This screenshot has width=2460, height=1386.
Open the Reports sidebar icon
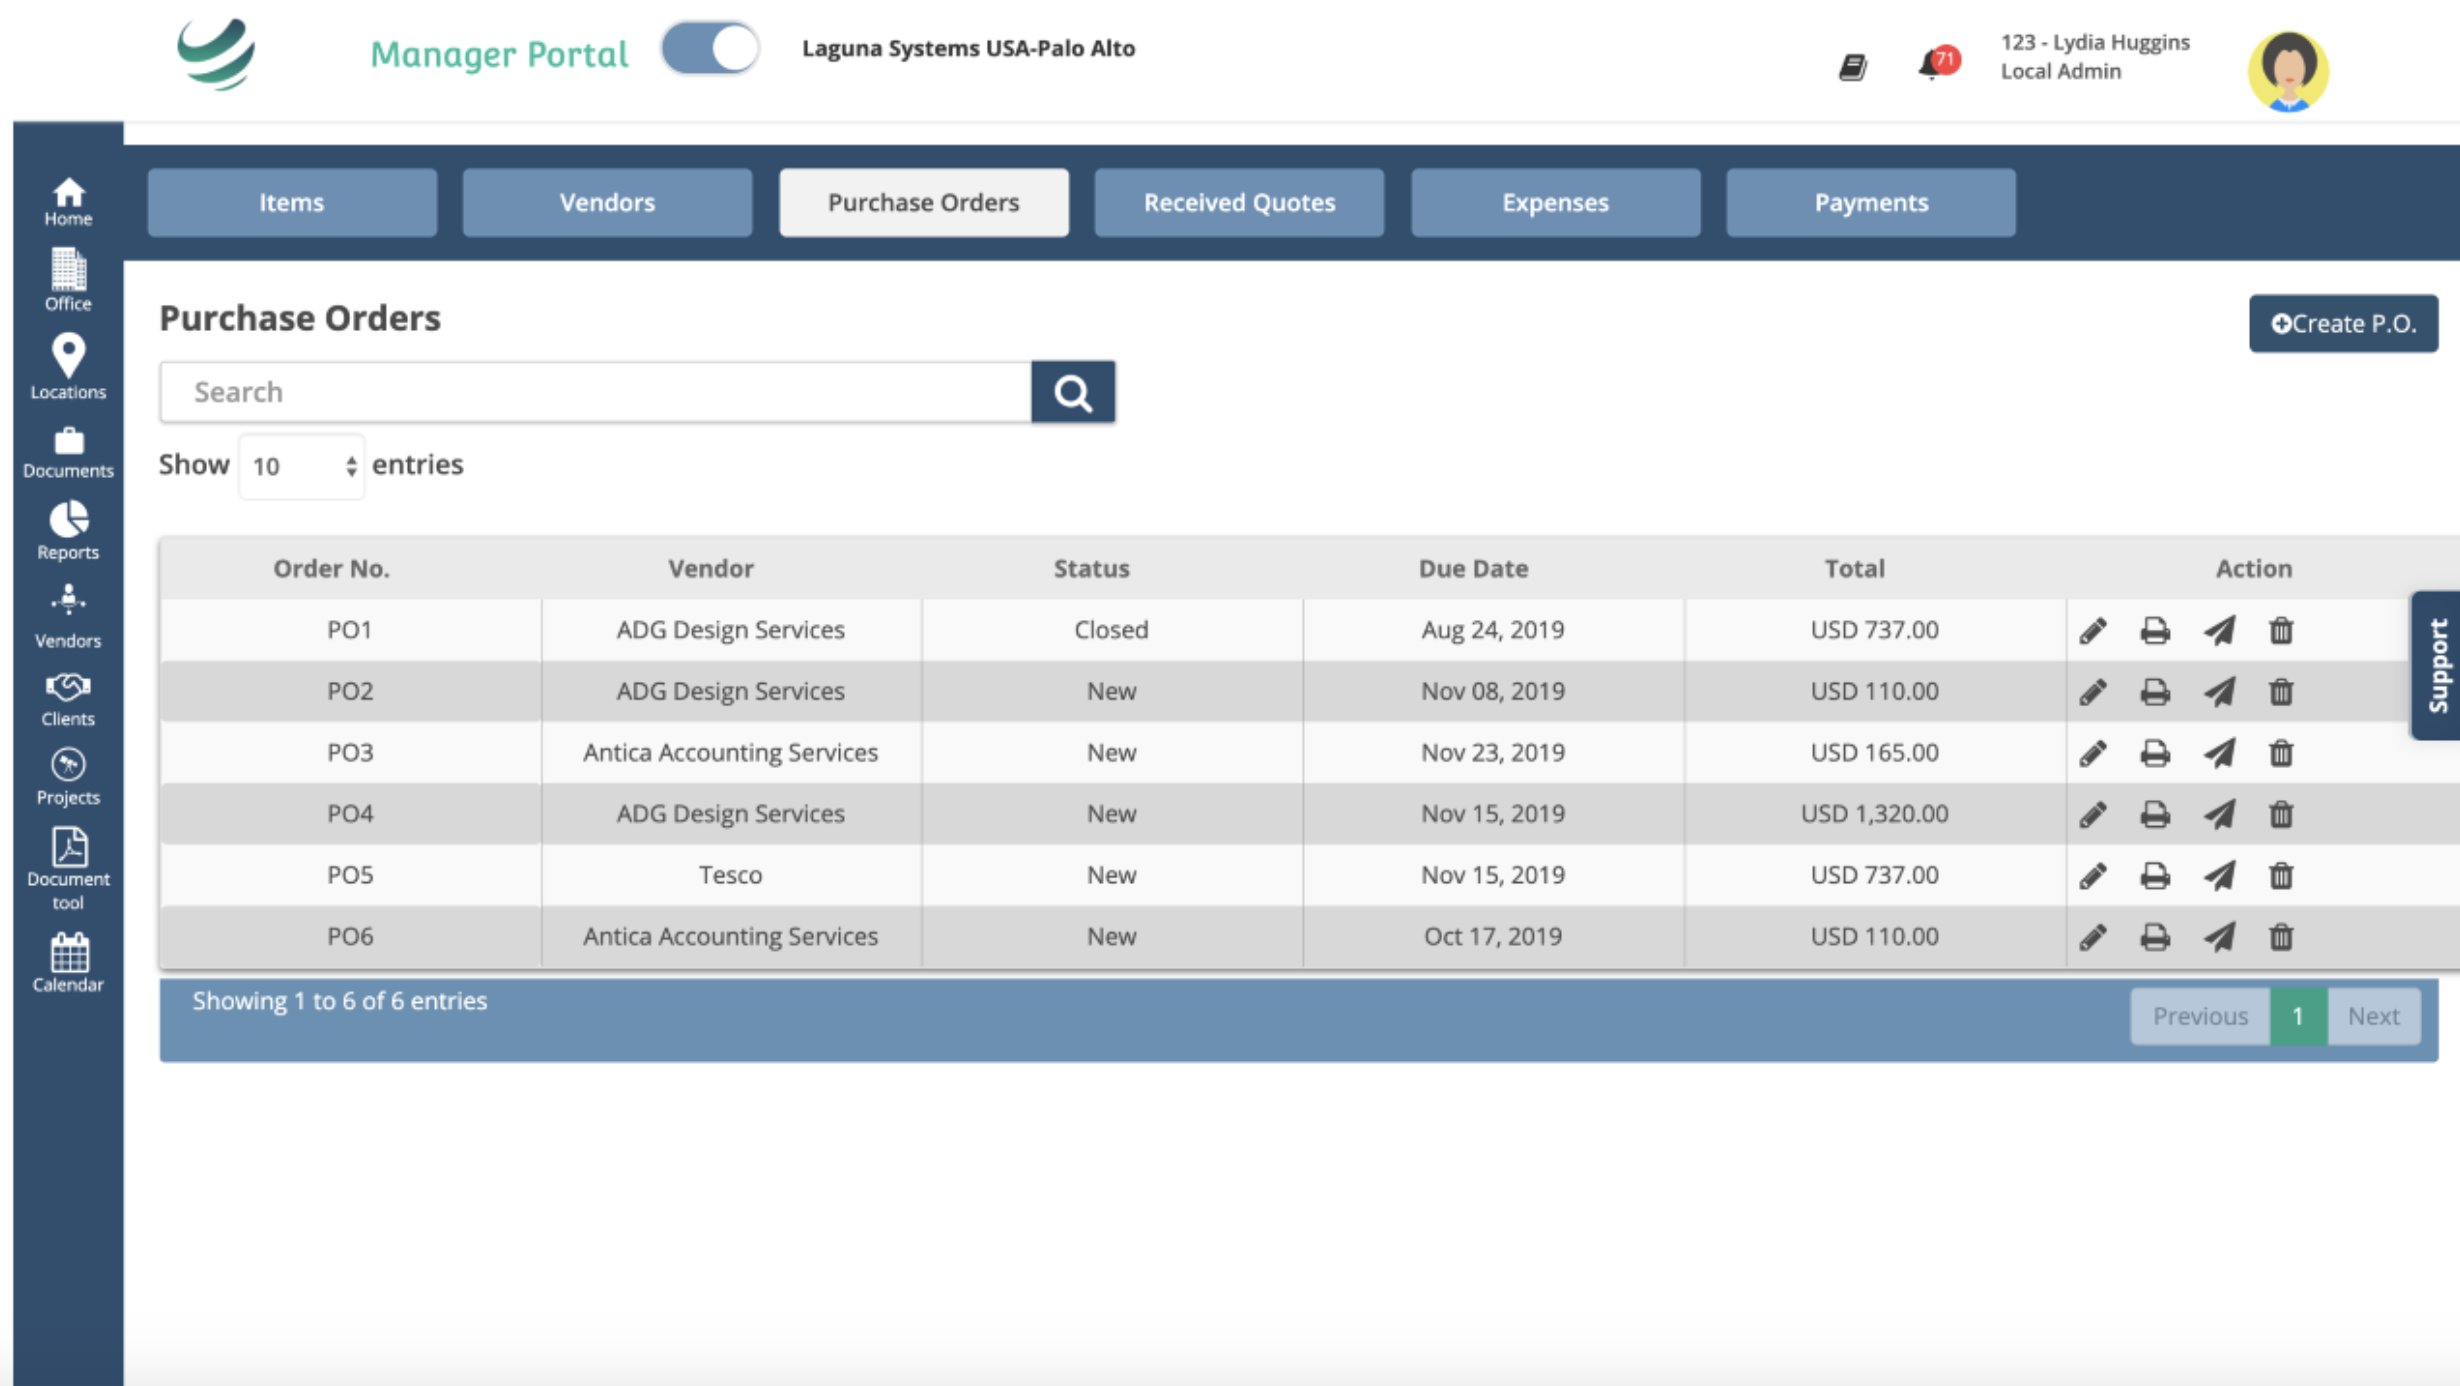(x=68, y=531)
